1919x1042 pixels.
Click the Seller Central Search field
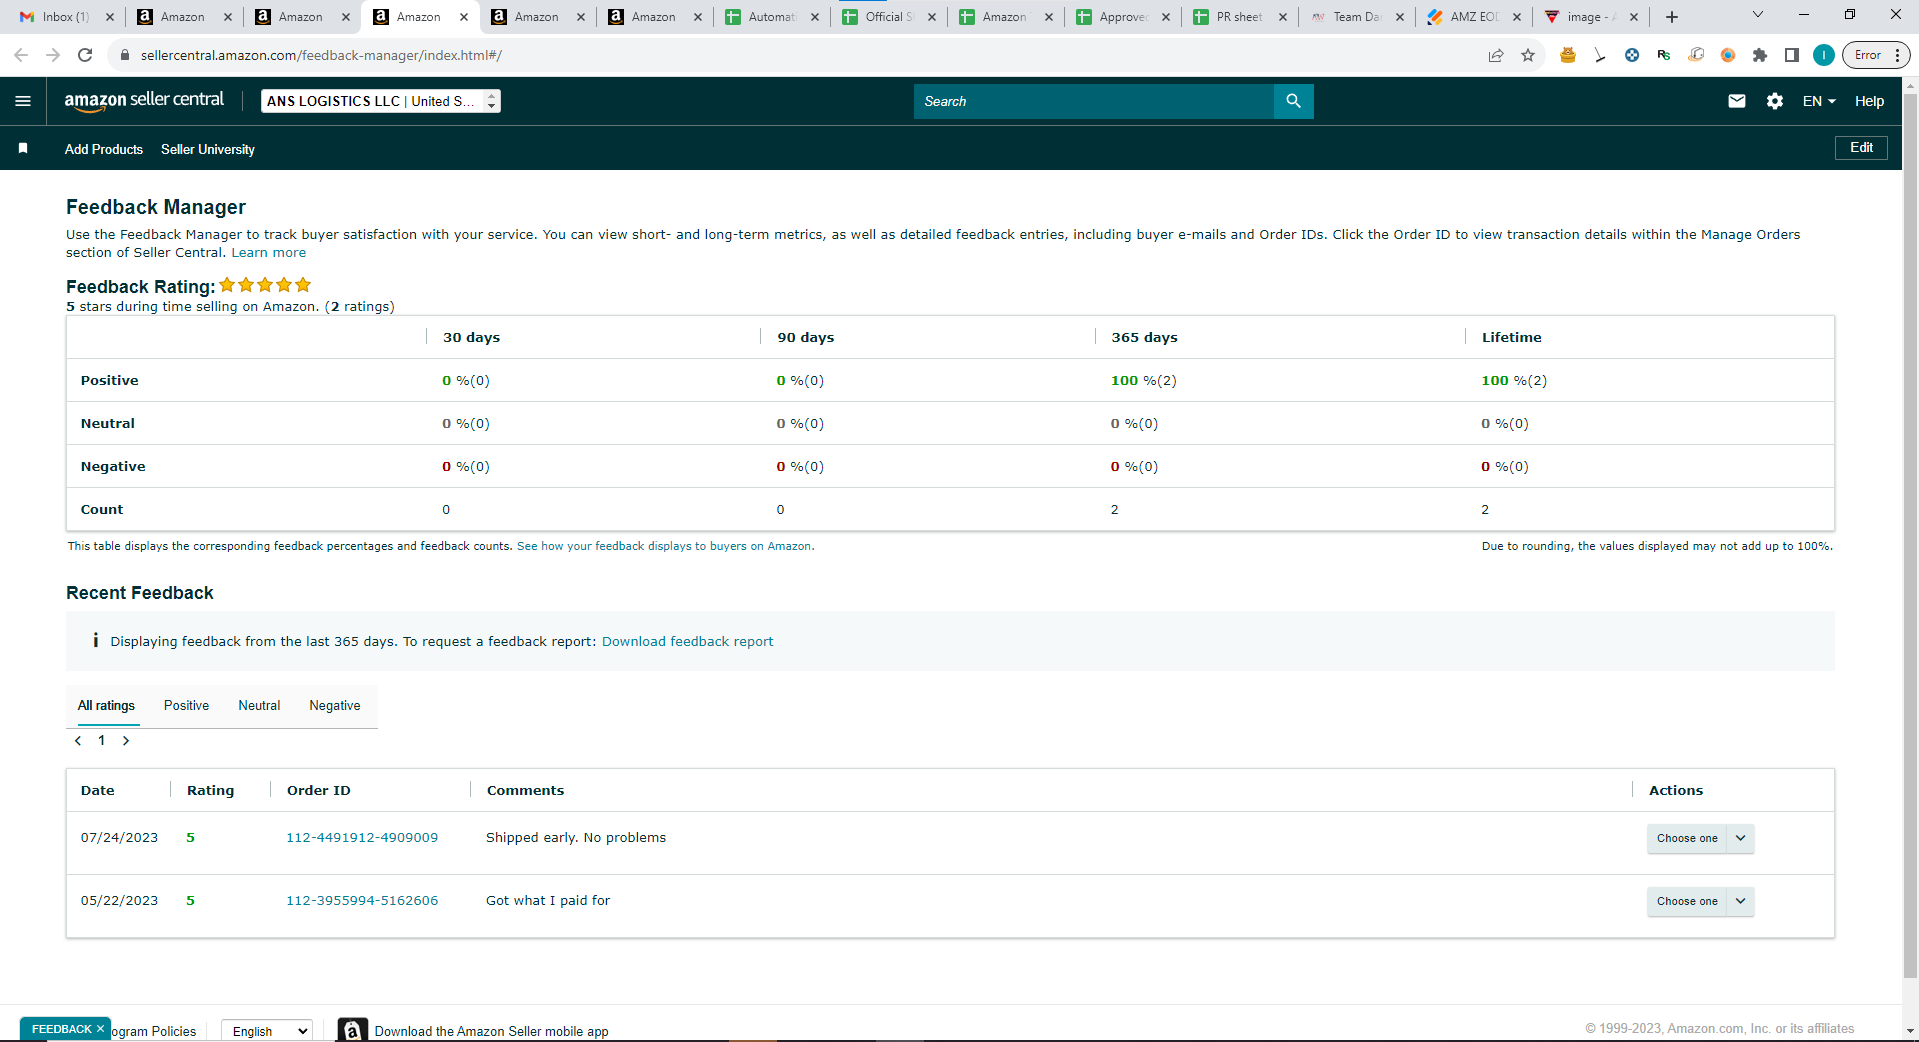(1094, 101)
